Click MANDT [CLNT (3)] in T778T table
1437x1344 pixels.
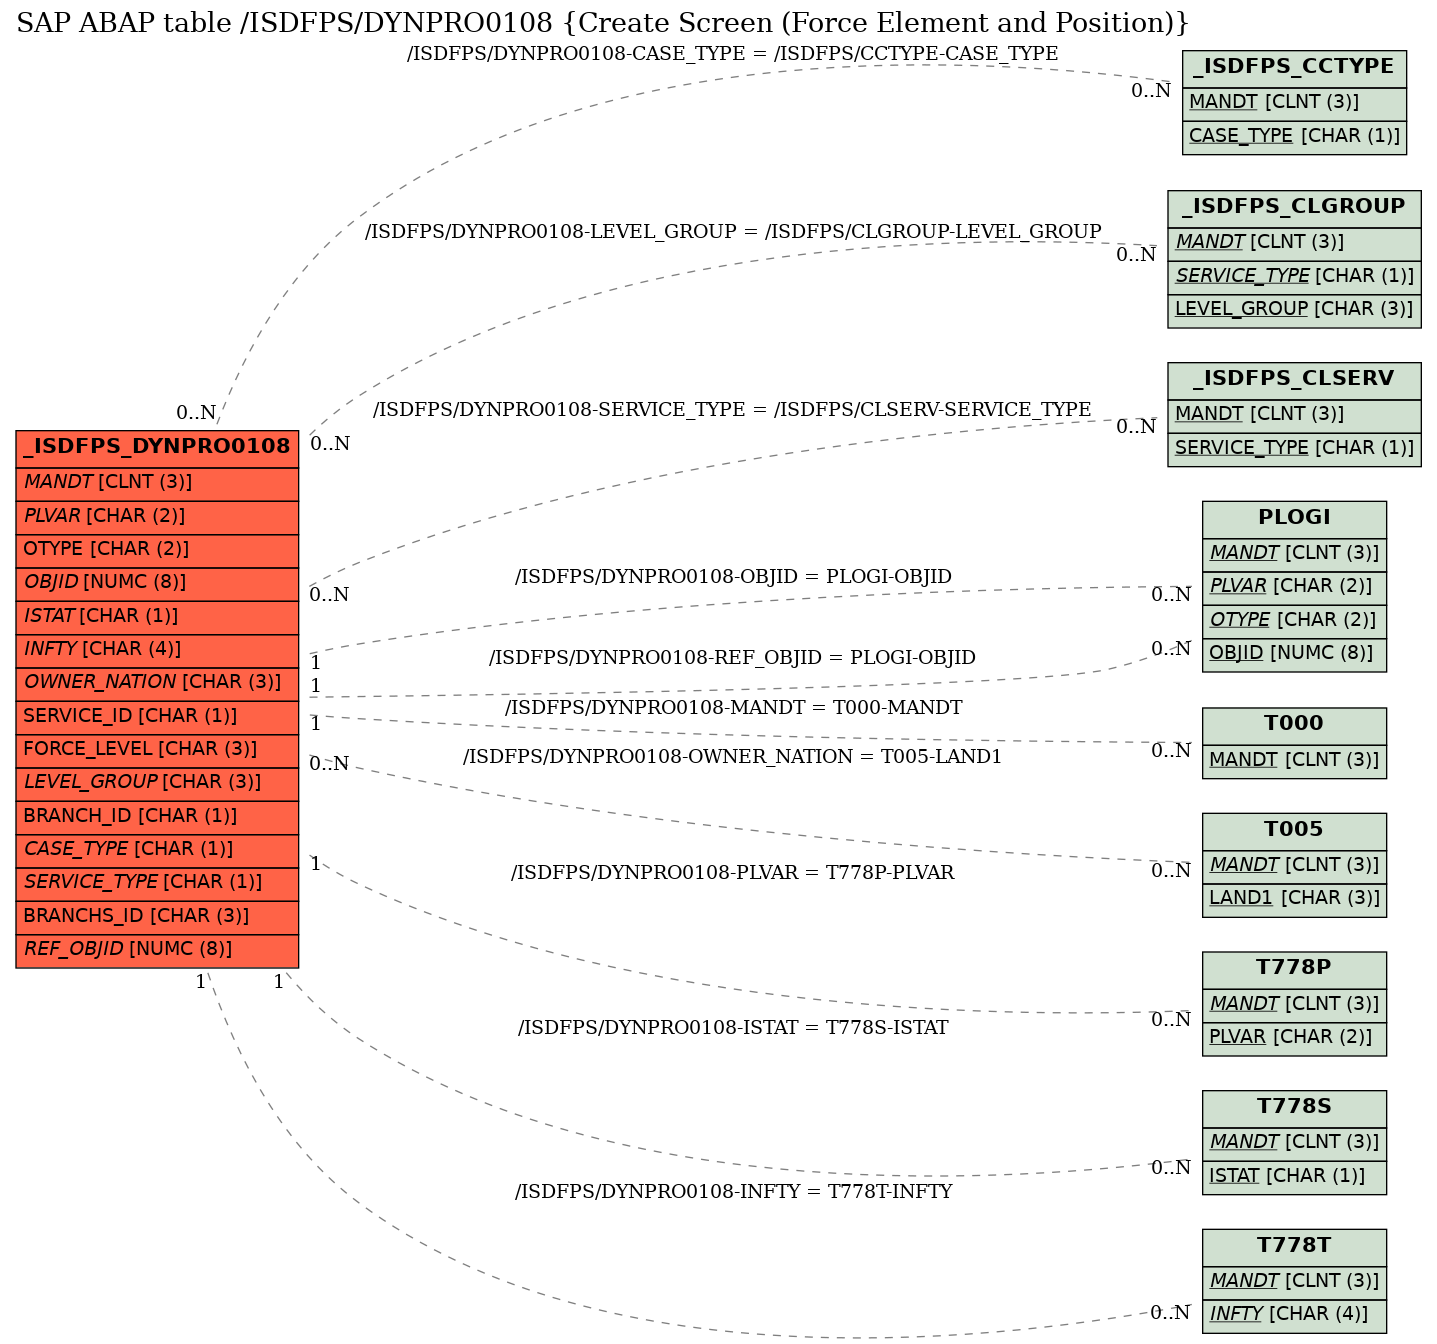point(1294,1281)
